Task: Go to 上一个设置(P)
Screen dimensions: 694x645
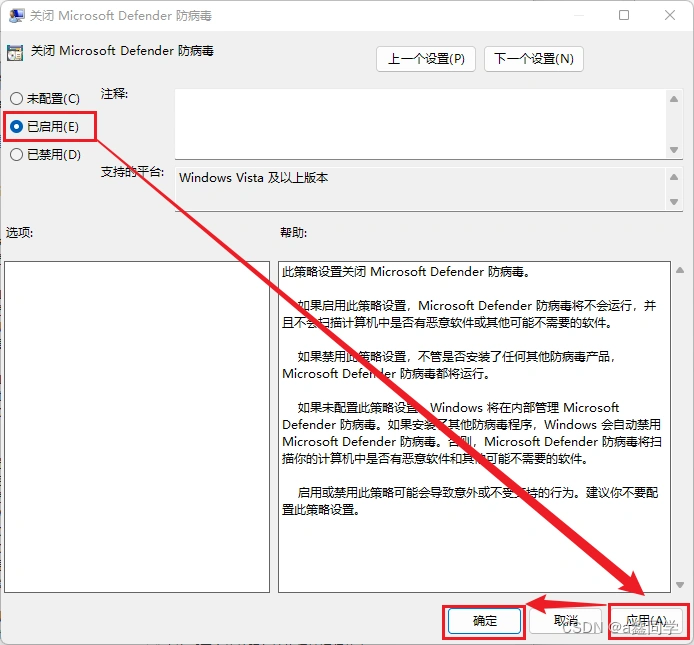Action: point(426,59)
